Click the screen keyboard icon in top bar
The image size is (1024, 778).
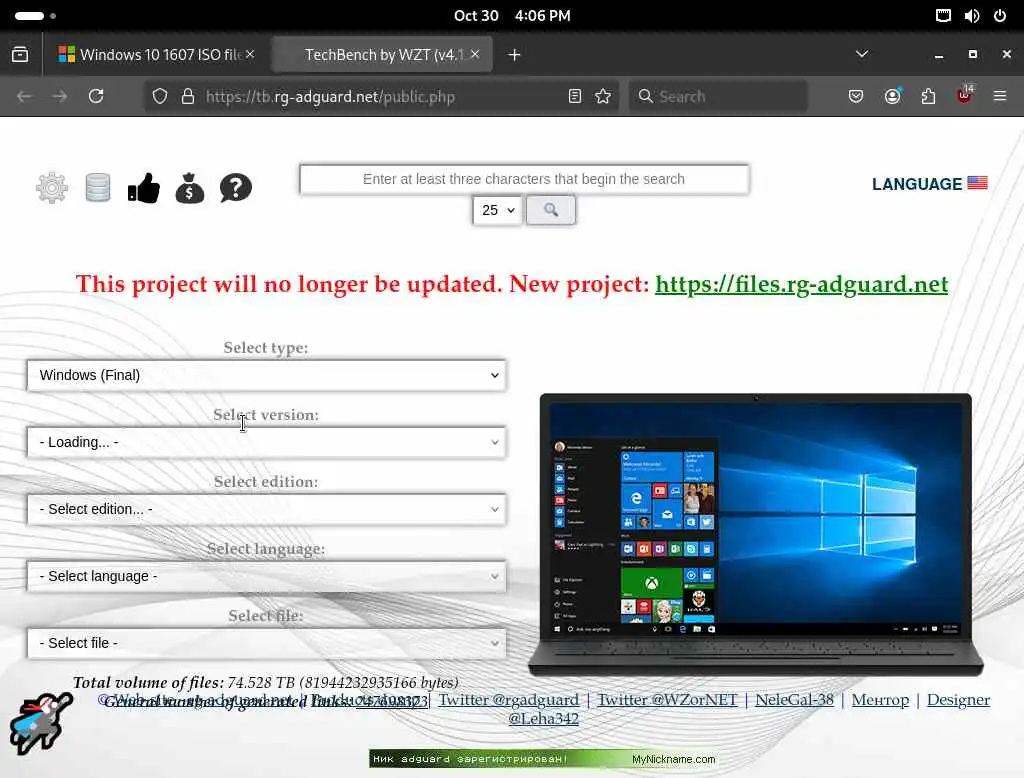943,16
